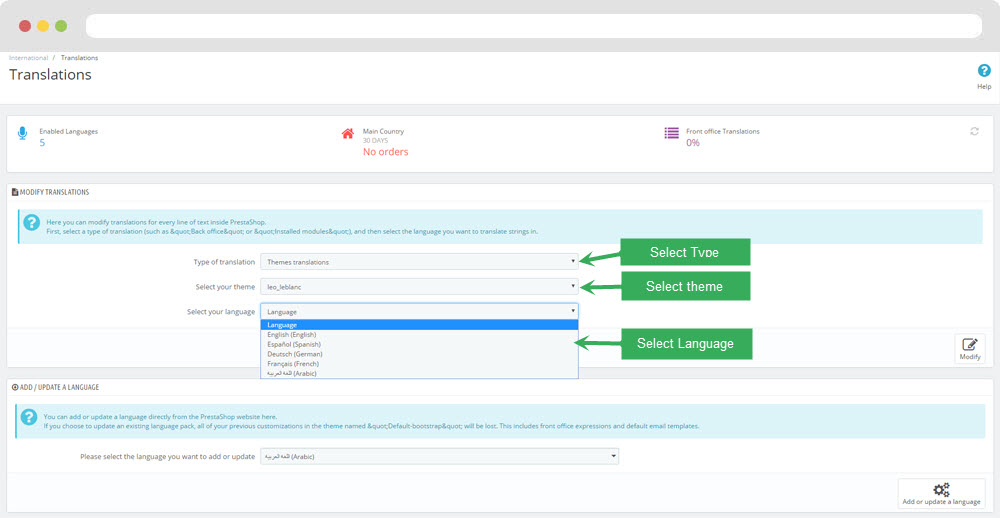Expand the language to add or update dropdown

coord(439,456)
